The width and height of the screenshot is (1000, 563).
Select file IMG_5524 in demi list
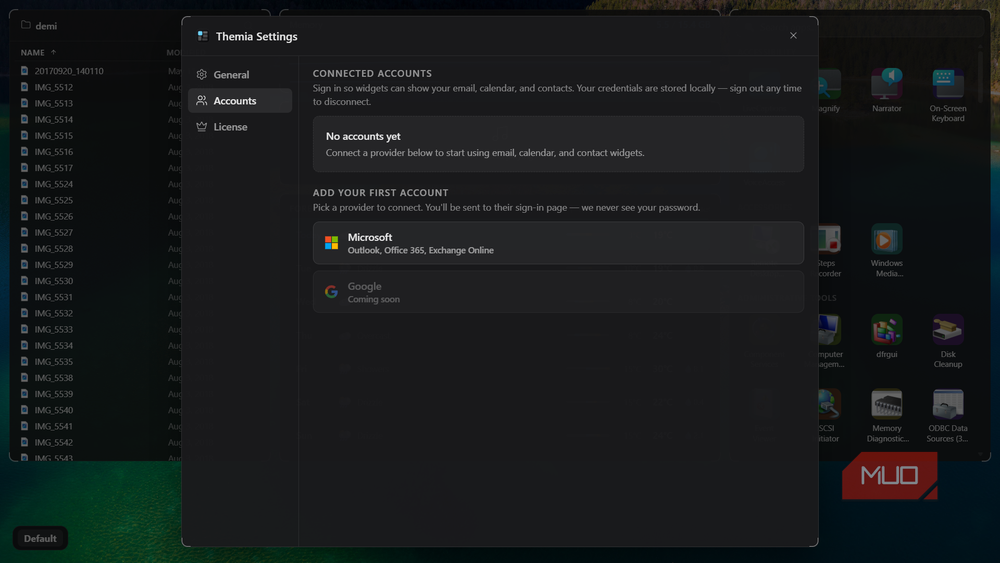(x=54, y=184)
